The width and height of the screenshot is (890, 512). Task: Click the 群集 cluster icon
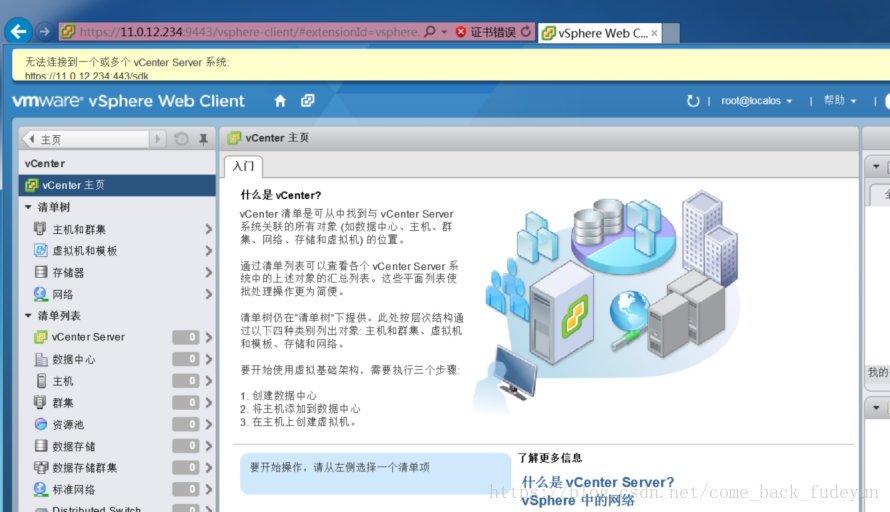tap(40, 402)
